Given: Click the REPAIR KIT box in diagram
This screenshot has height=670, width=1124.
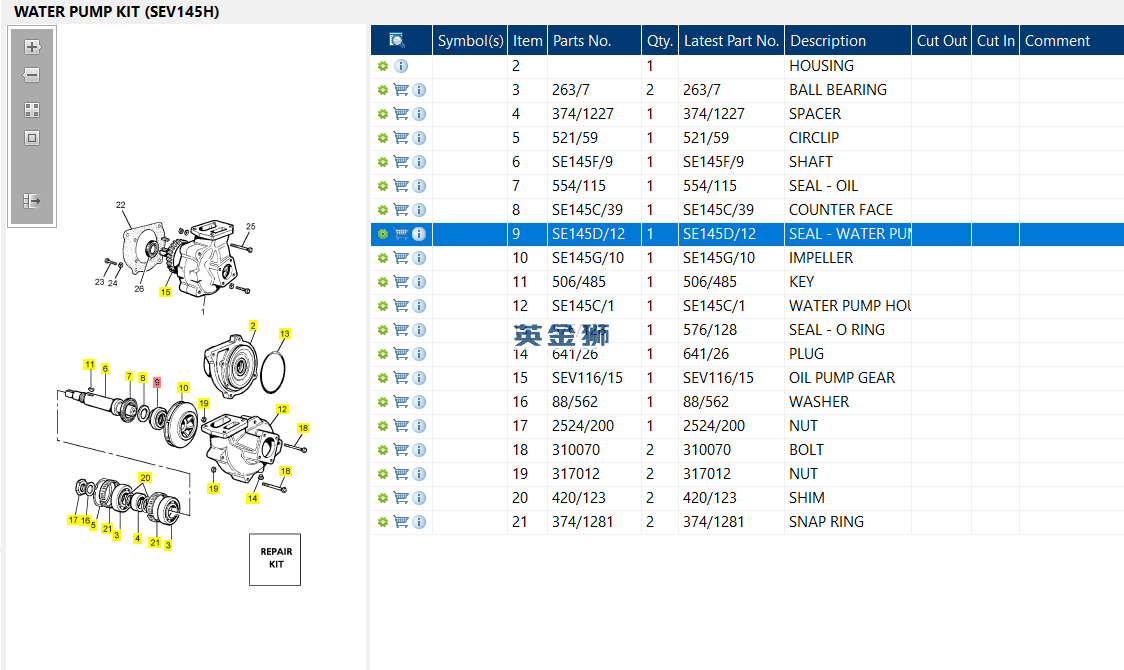Looking at the screenshot, I should 275,559.
